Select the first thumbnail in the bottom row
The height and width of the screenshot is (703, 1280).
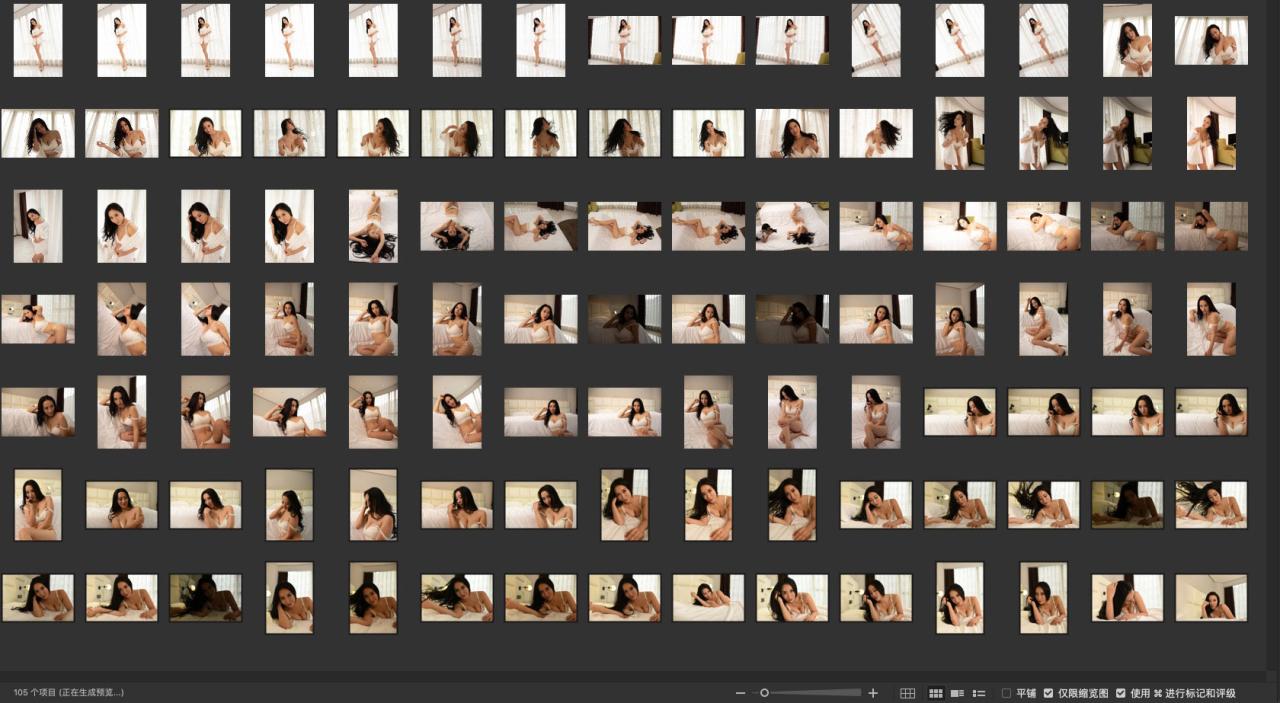[x=38, y=598]
